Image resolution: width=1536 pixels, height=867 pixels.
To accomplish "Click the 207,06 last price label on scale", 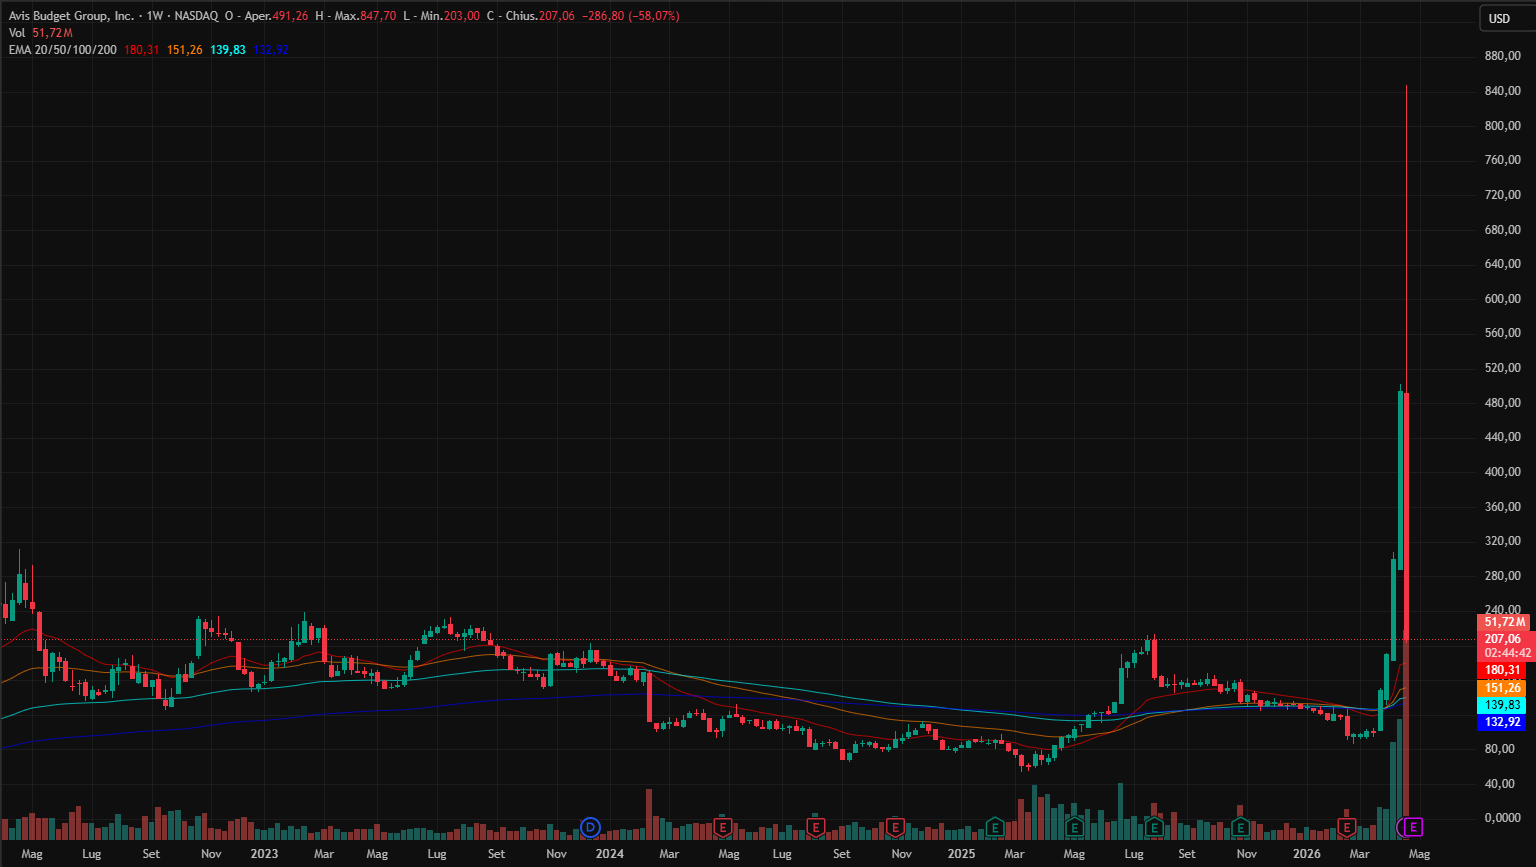I will (x=1503, y=639).
